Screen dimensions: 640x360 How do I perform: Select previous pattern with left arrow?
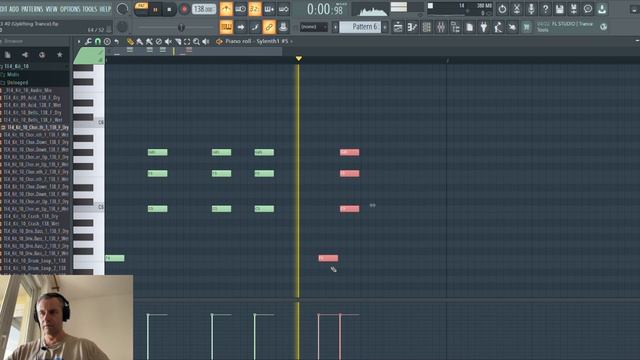335,27
